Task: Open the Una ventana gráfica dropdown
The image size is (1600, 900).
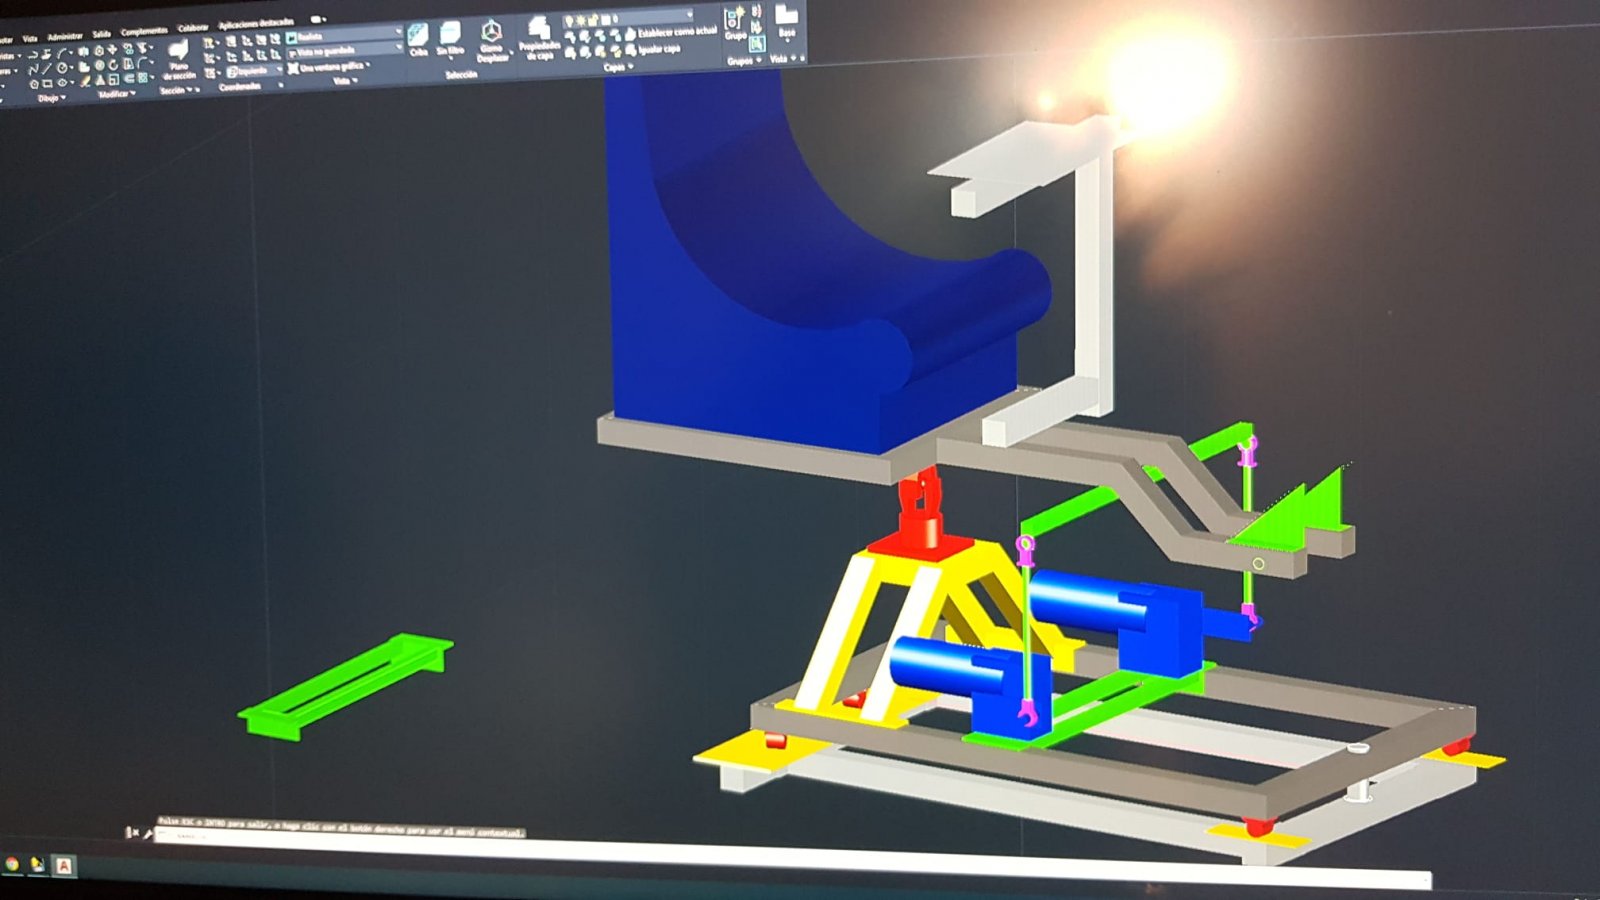Action: [x=329, y=67]
